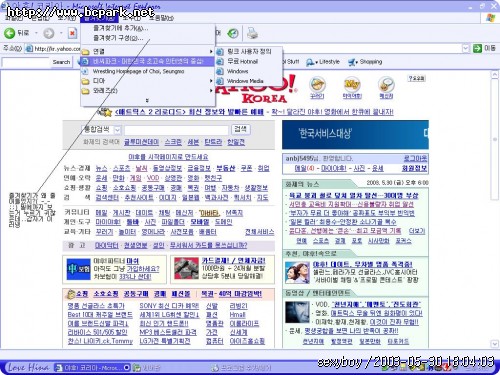Viewport: 500px width, 375px height.
Task: Click the face thumbnail in 동영상 section
Action: [297, 312]
